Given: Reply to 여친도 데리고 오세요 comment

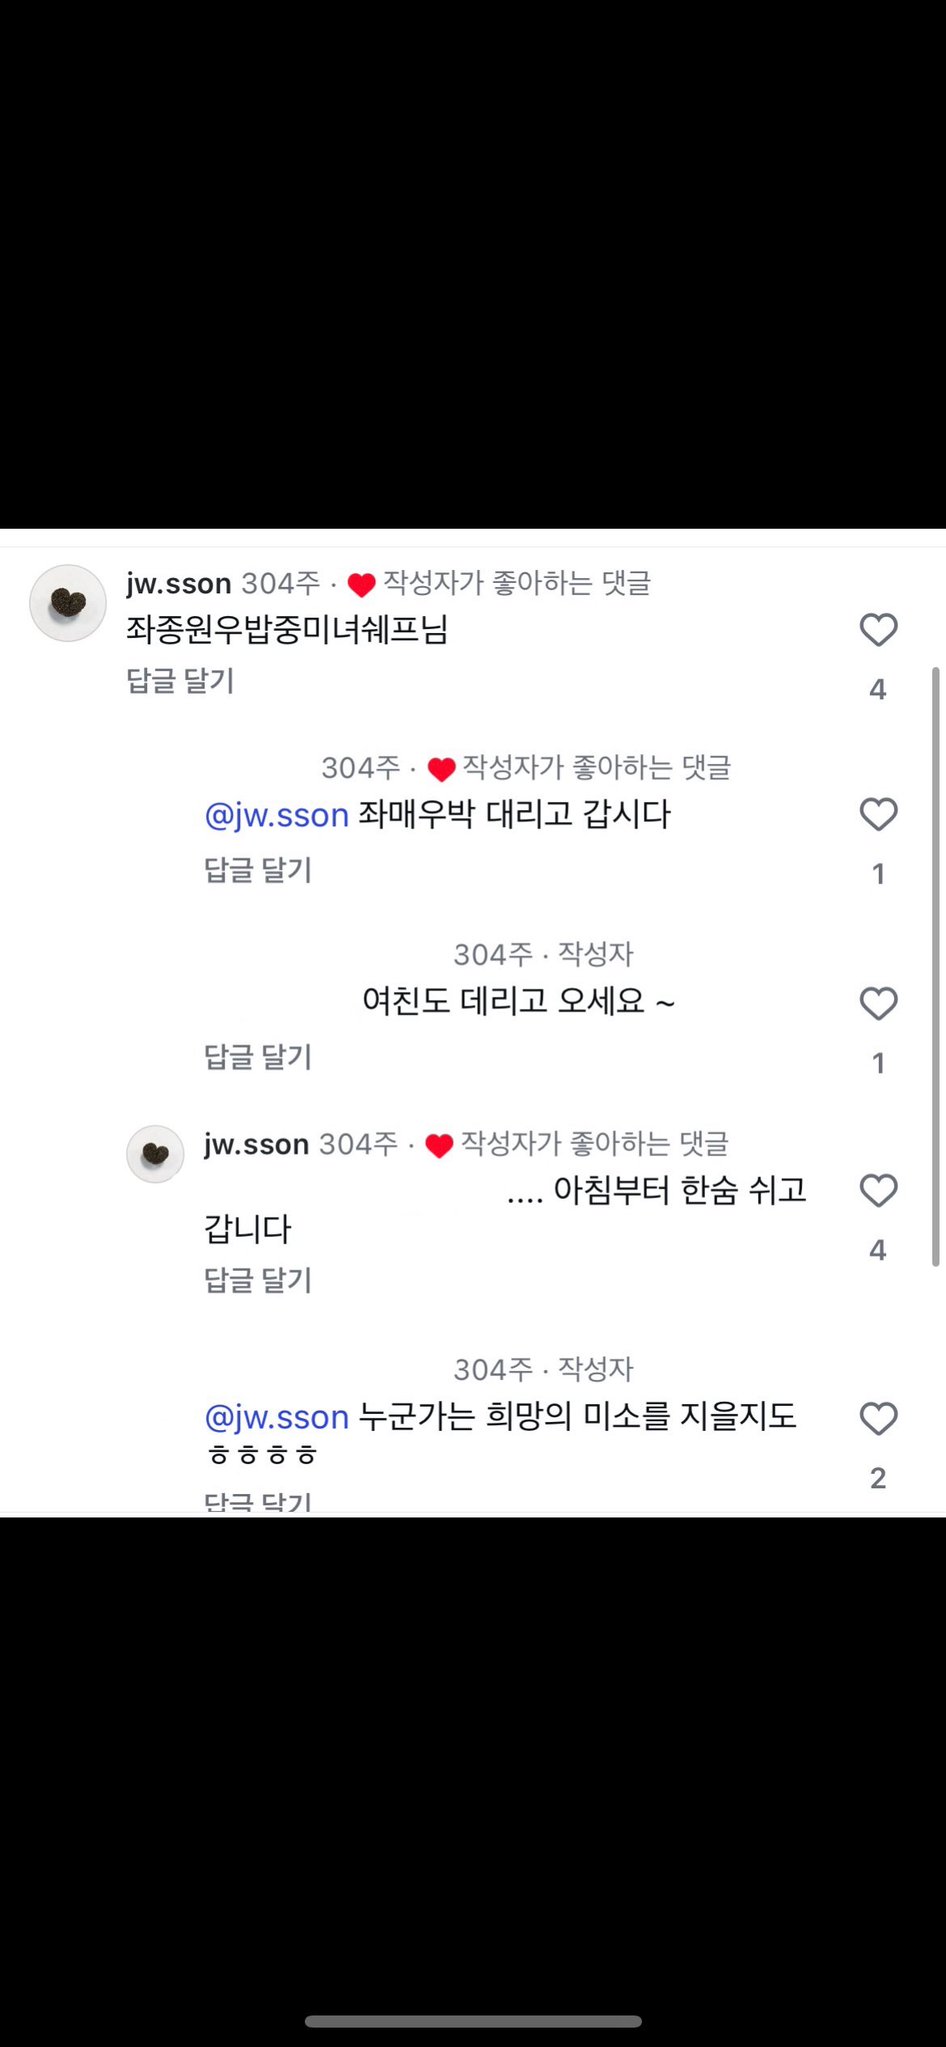Looking at the screenshot, I should pyautogui.click(x=258, y=1057).
